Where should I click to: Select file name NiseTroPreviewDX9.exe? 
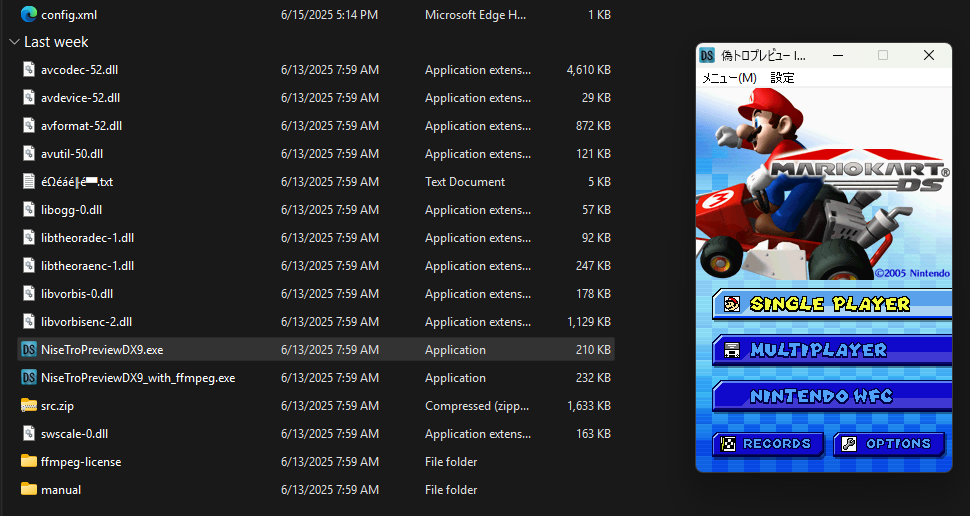(102, 350)
